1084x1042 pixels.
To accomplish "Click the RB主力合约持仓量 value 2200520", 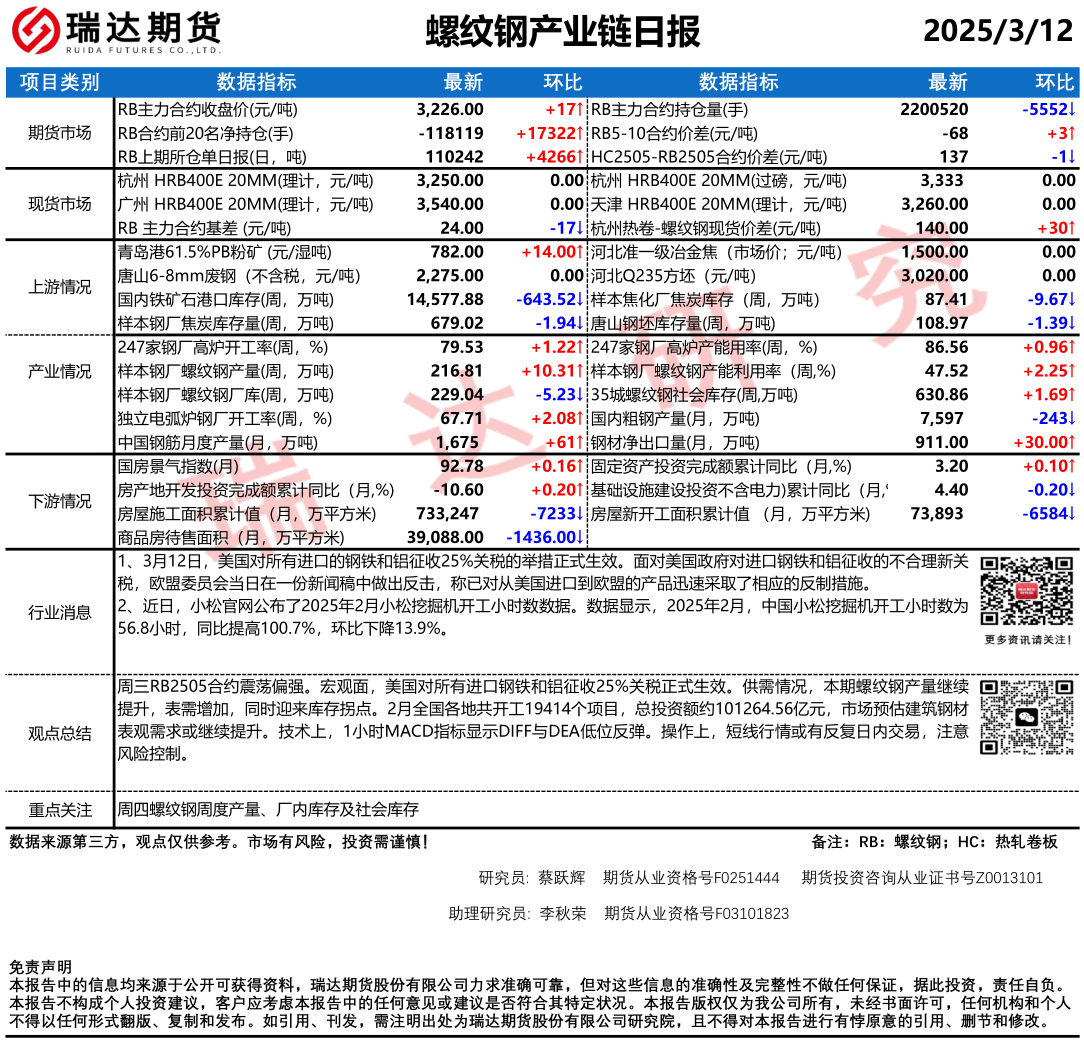I will 934,109.
